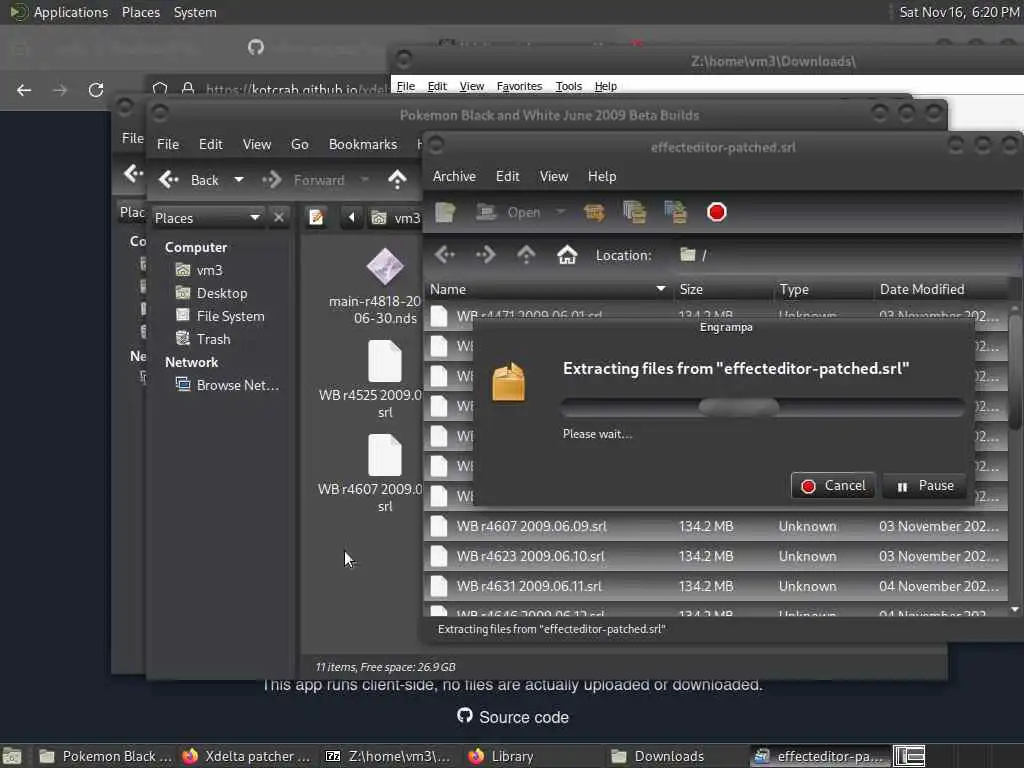Viewport: 1024px width, 768px height.
Task: Open the Places sidebar selector dropdown
Action: click(x=208, y=218)
